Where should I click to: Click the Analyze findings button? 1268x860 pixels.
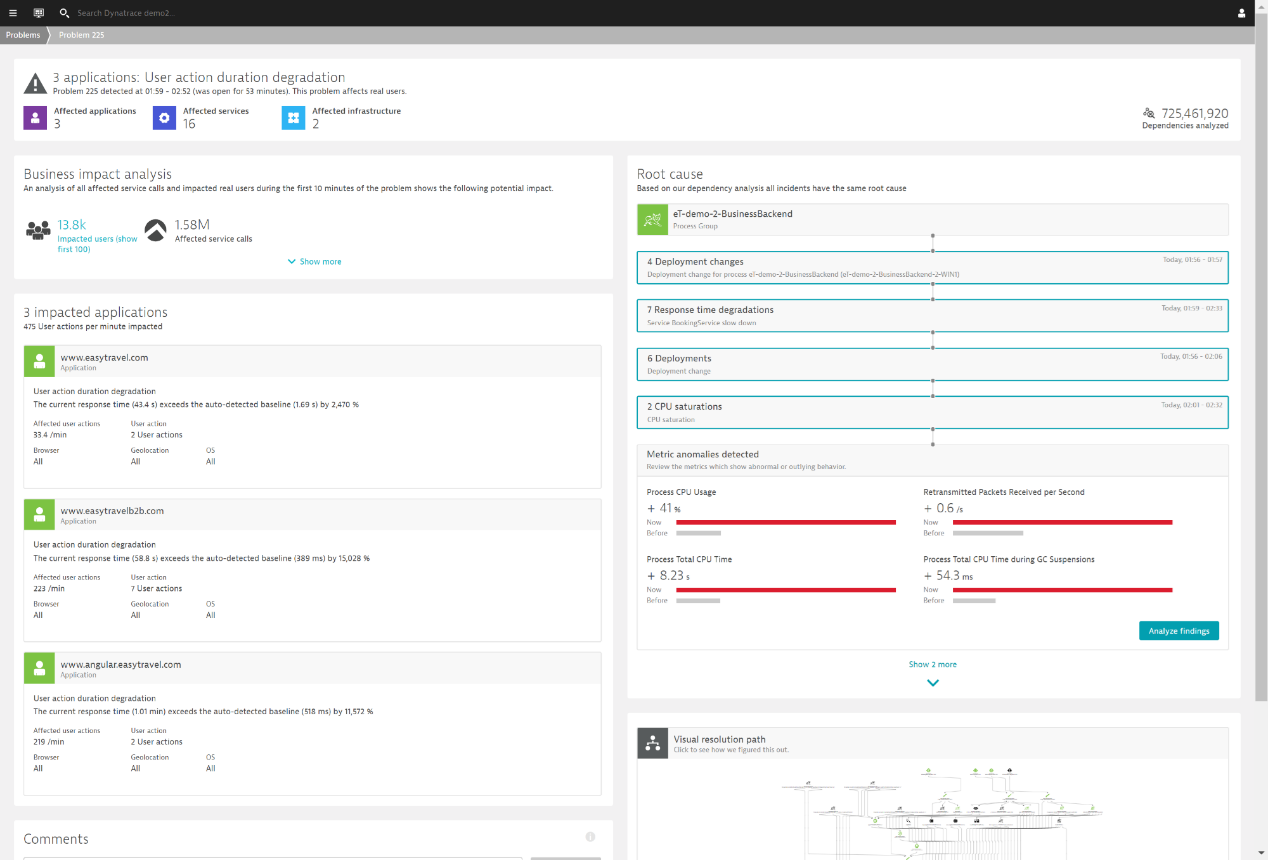[1178, 630]
